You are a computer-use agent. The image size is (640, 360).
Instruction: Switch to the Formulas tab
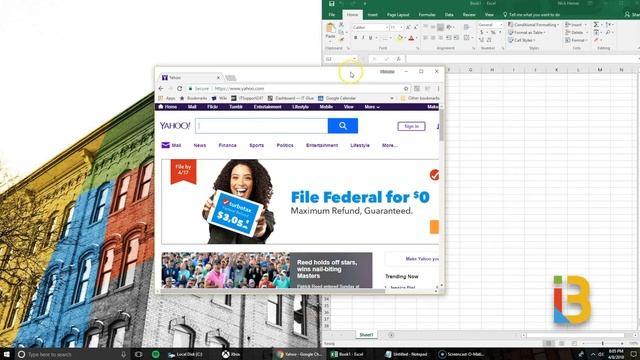pyautogui.click(x=427, y=15)
